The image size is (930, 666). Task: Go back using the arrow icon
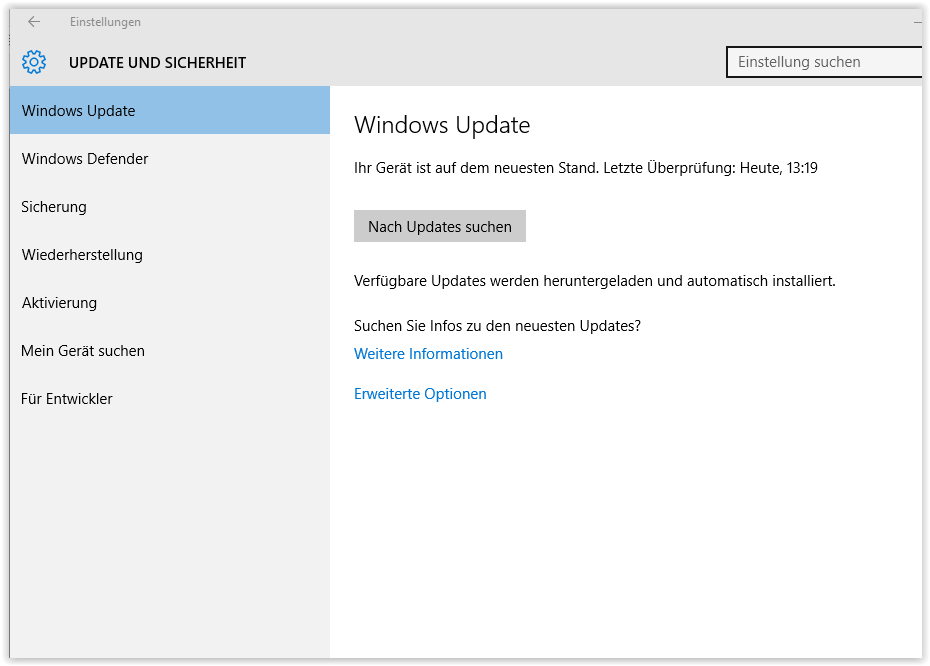tap(34, 22)
